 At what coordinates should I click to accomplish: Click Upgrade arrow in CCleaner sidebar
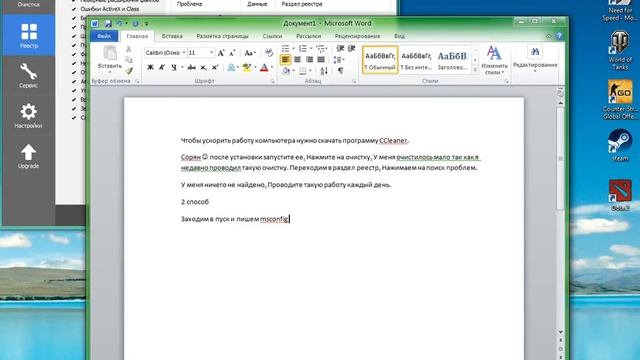(29, 156)
